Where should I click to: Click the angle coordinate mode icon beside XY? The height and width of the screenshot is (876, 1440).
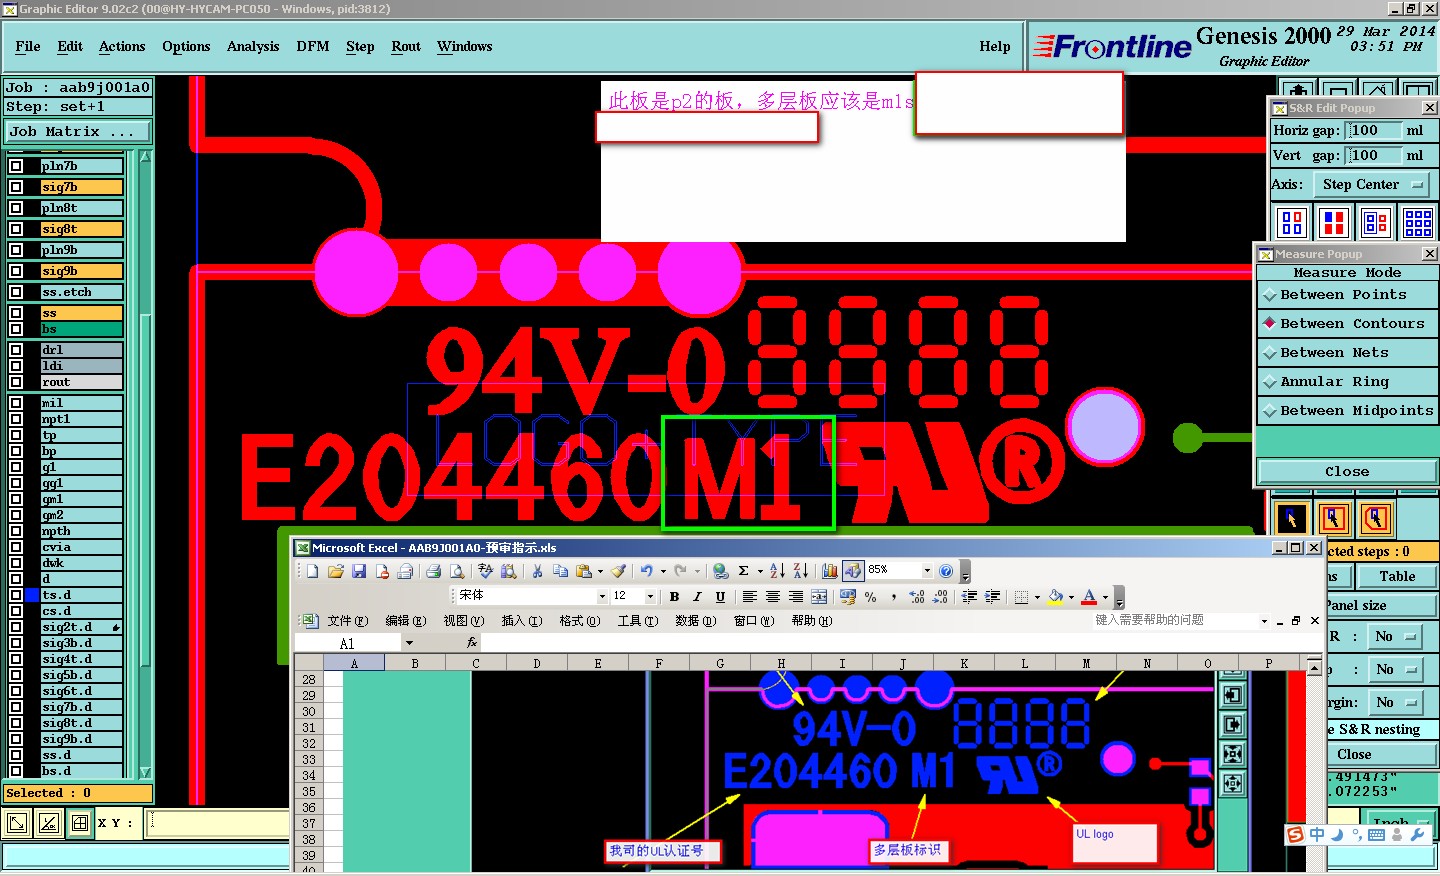pyautogui.click(x=48, y=823)
